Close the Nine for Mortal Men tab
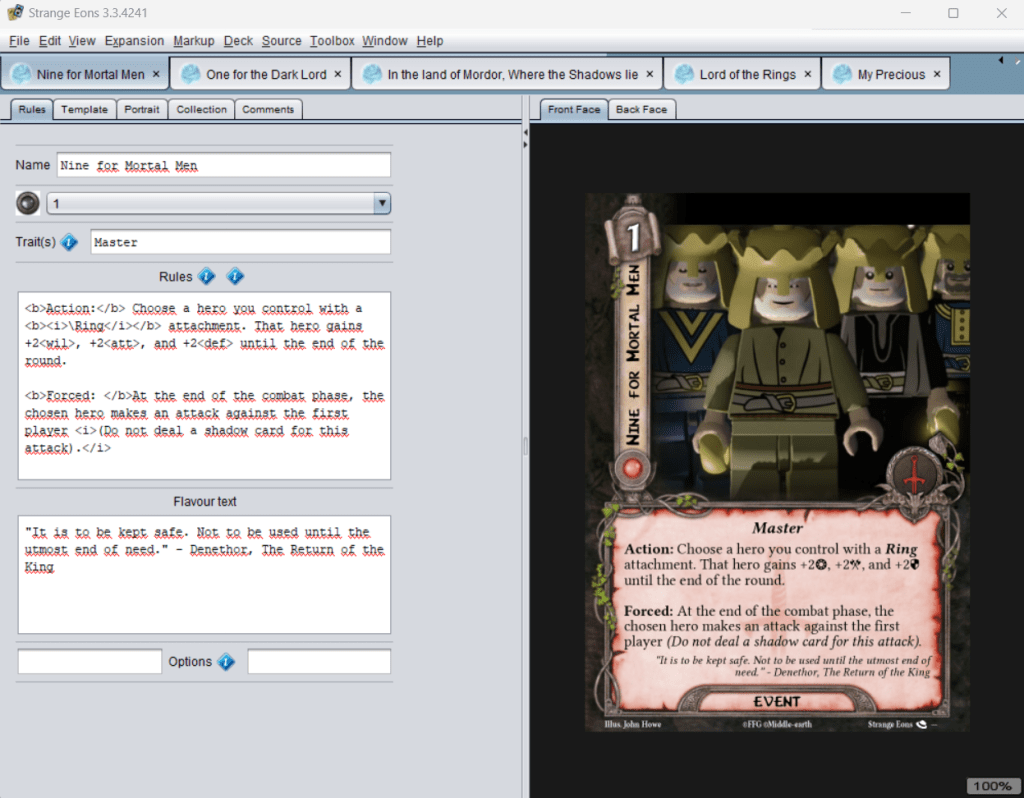 pyautogui.click(x=156, y=74)
